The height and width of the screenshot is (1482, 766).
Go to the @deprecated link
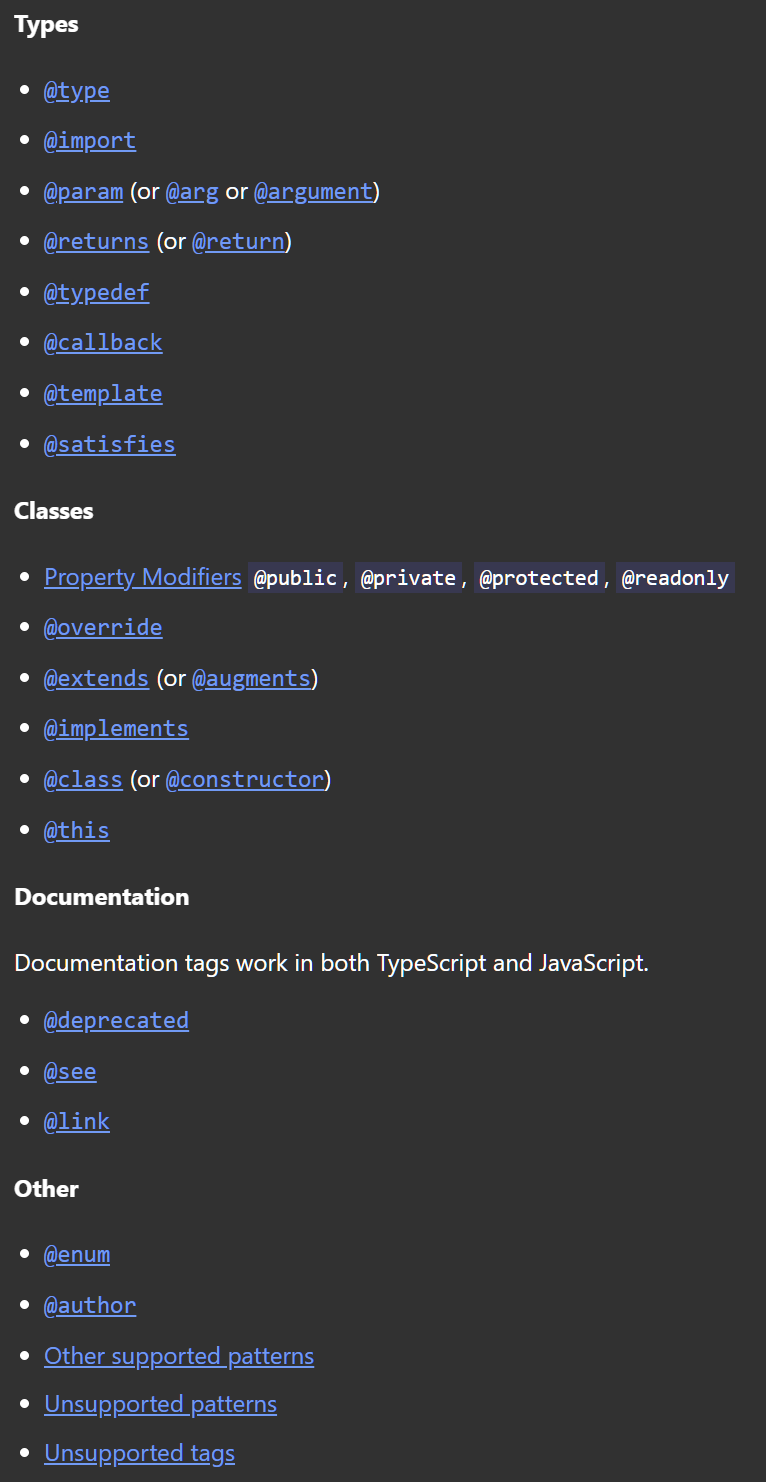point(116,1021)
